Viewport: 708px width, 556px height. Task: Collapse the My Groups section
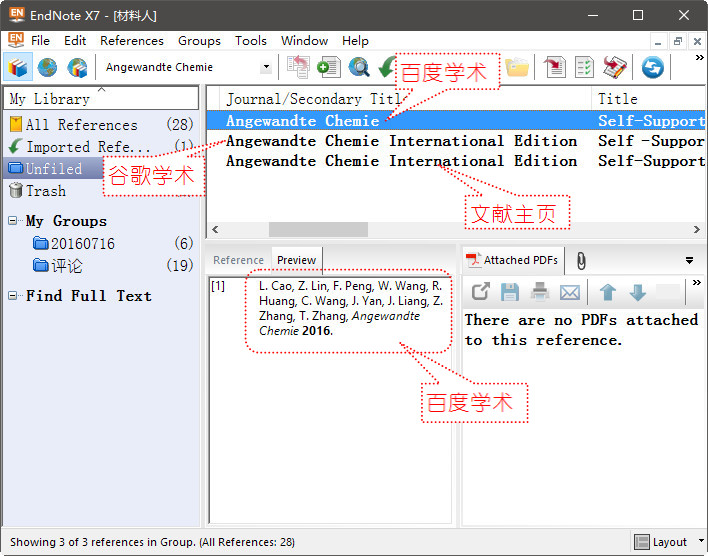click(13, 221)
